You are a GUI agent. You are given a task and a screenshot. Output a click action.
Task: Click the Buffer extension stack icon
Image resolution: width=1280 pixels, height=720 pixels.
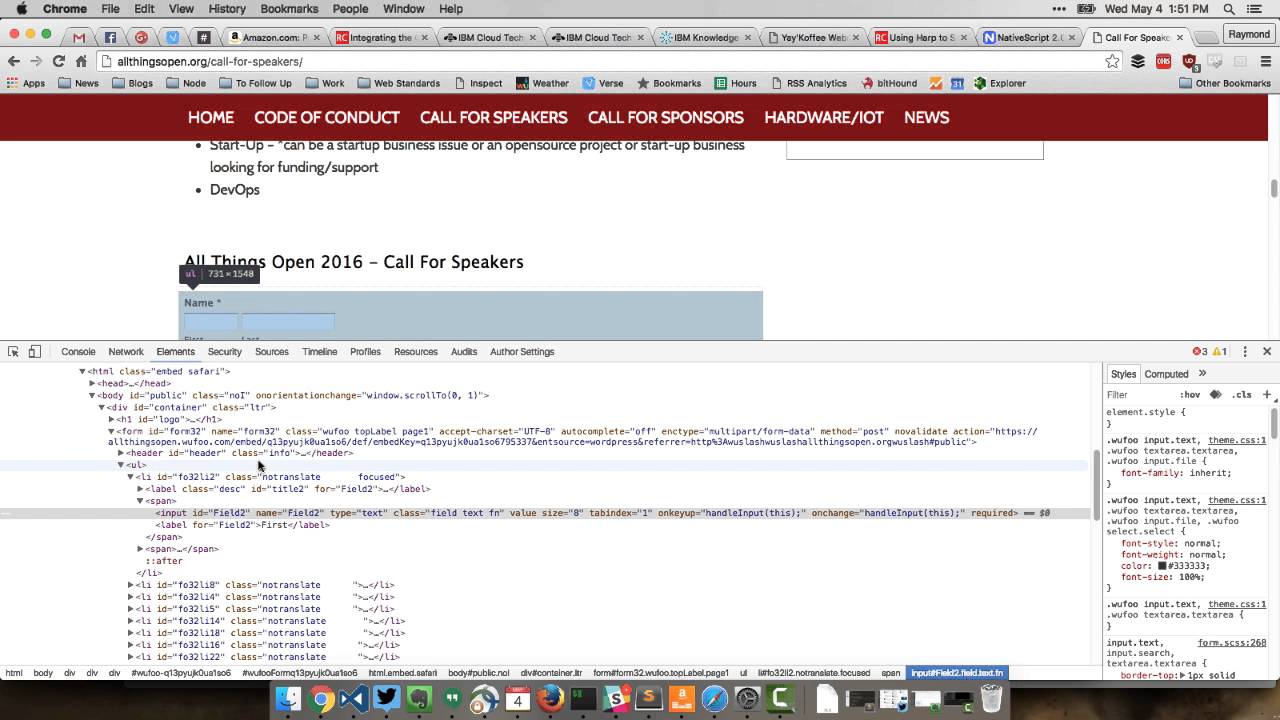pos(1138,61)
